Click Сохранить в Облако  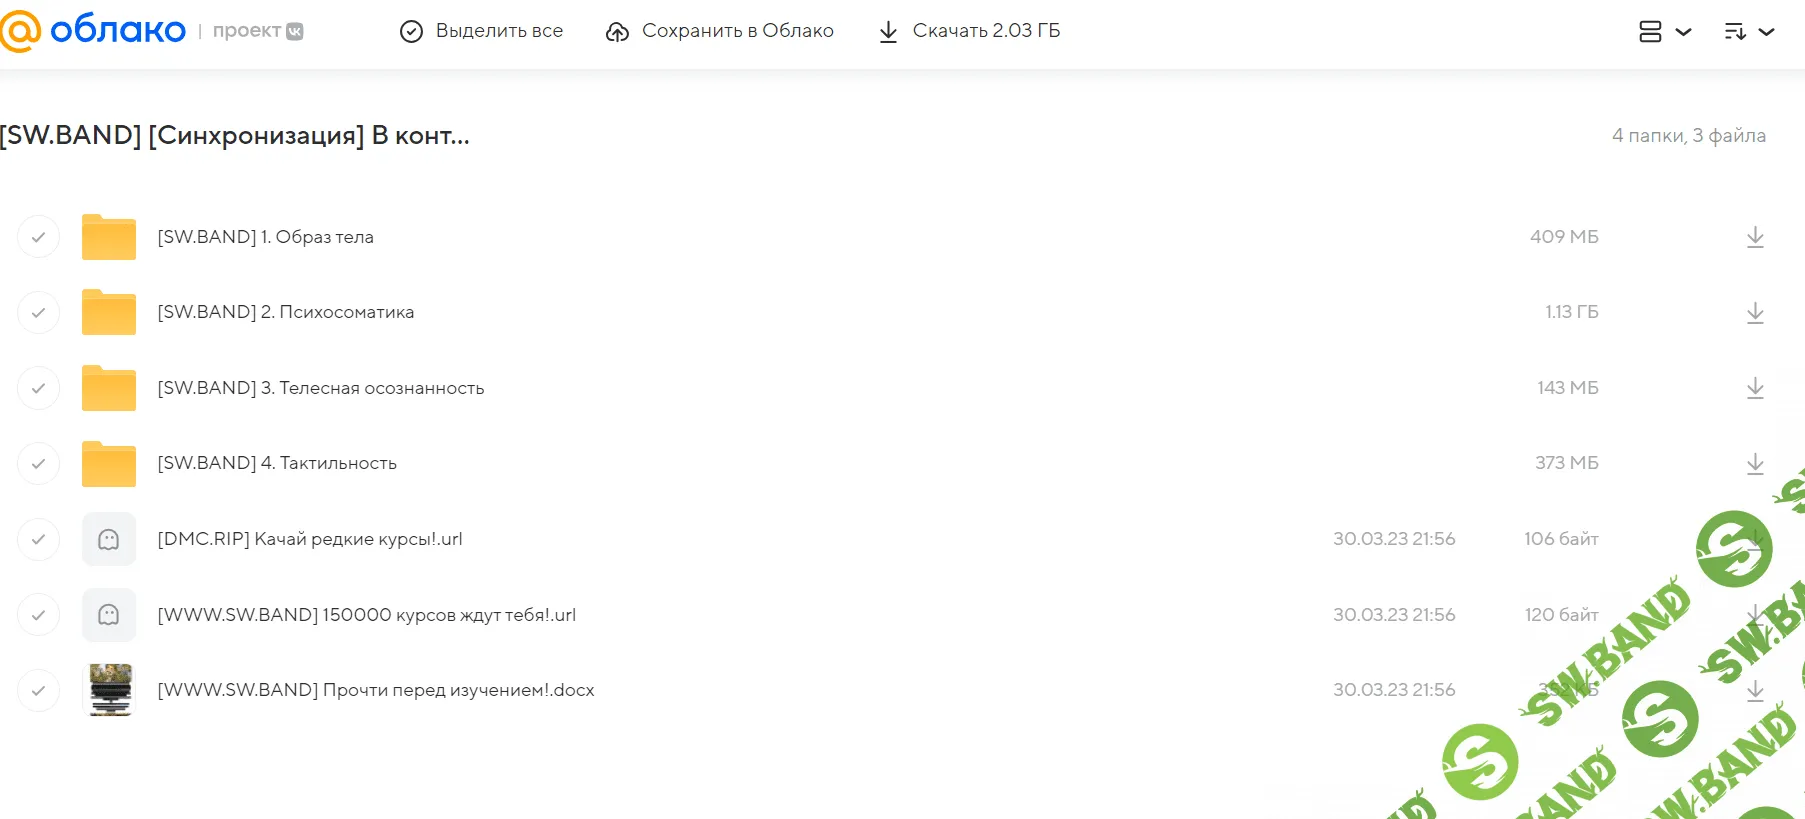720,32
